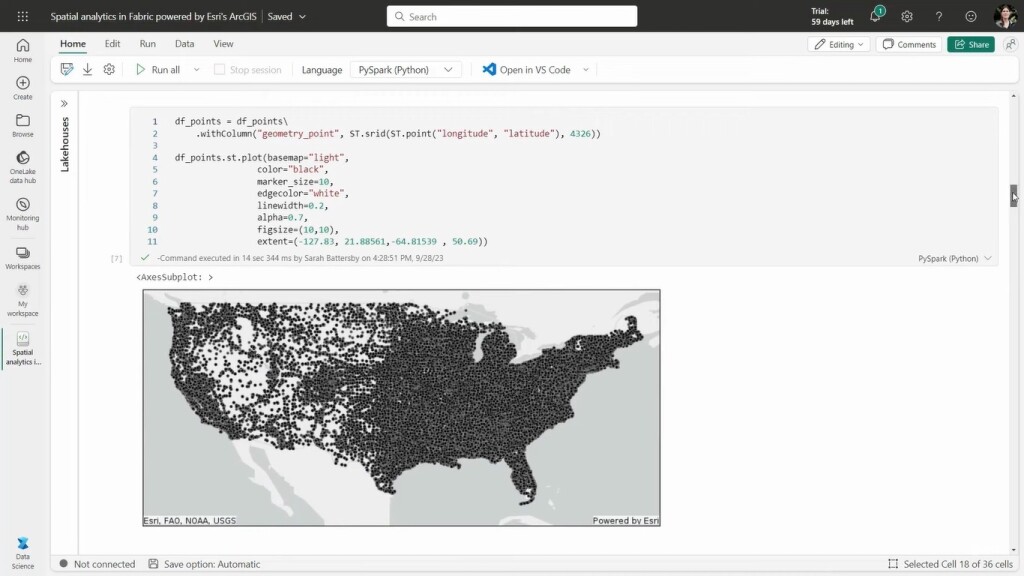
Task: Switch to the Data tab
Action: (x=184, y=44)
